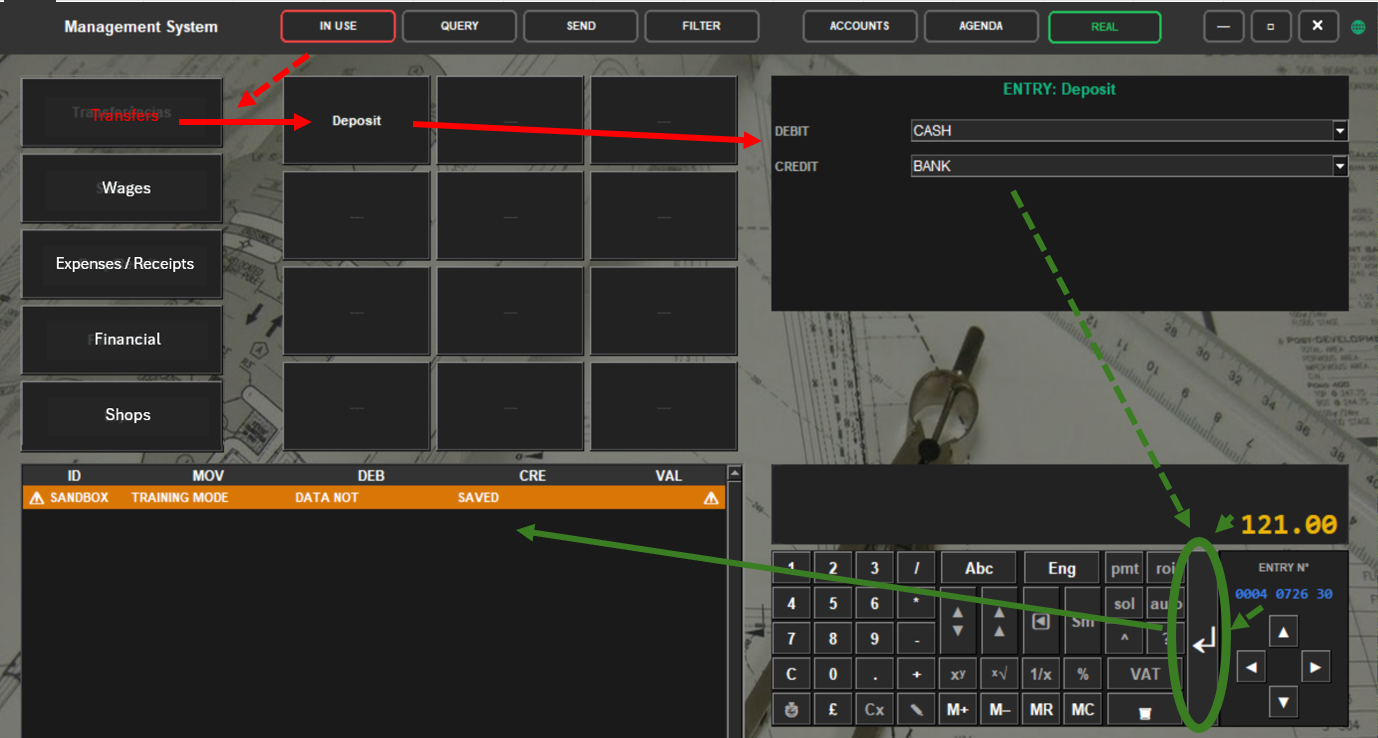Select the Shops category
Screen dimensions: 1378x738
click(x=122, y=415)
